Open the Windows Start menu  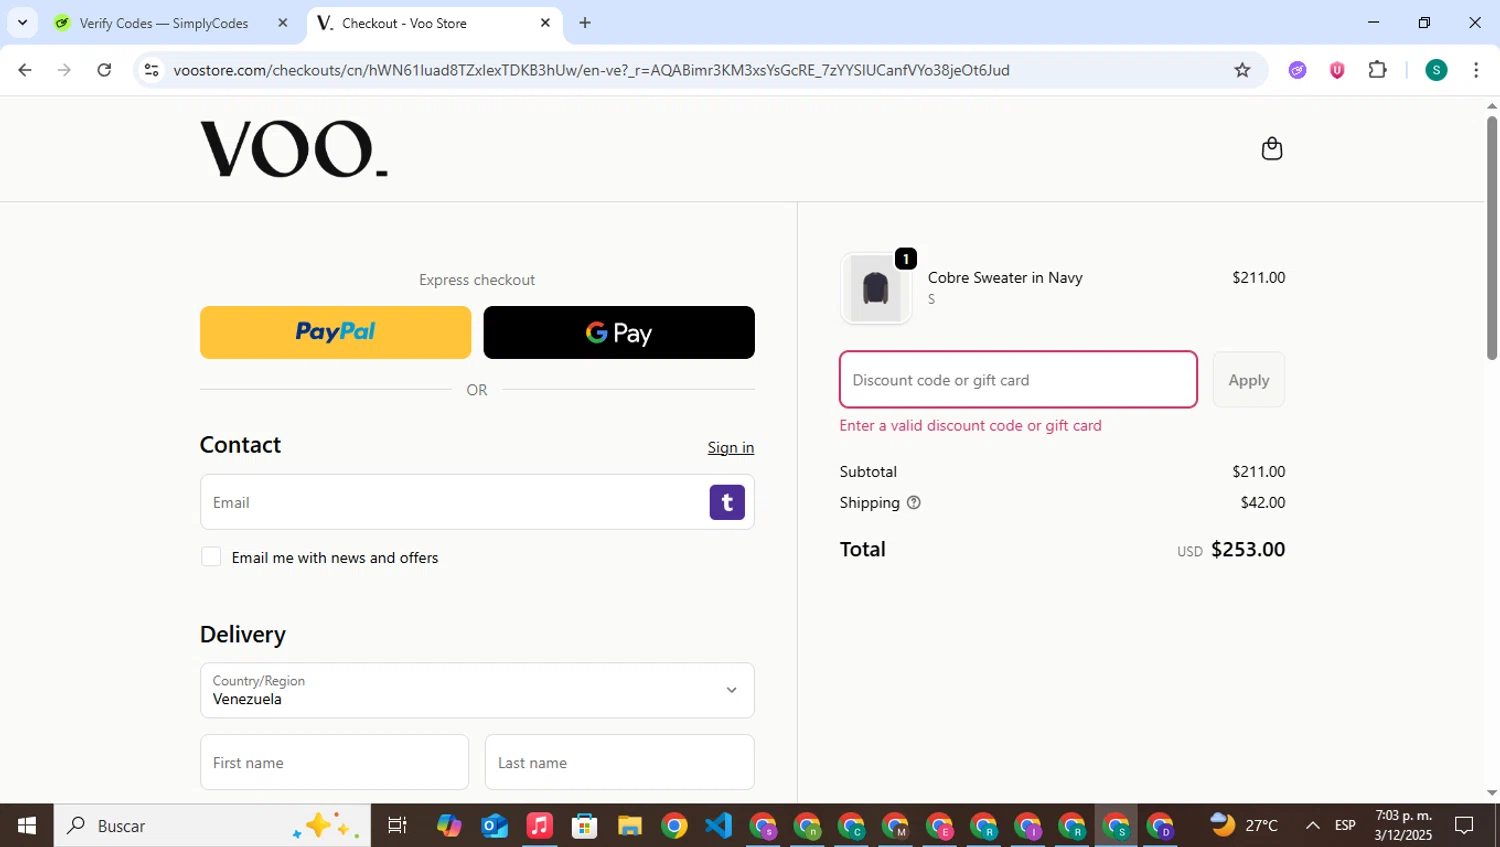27,826
